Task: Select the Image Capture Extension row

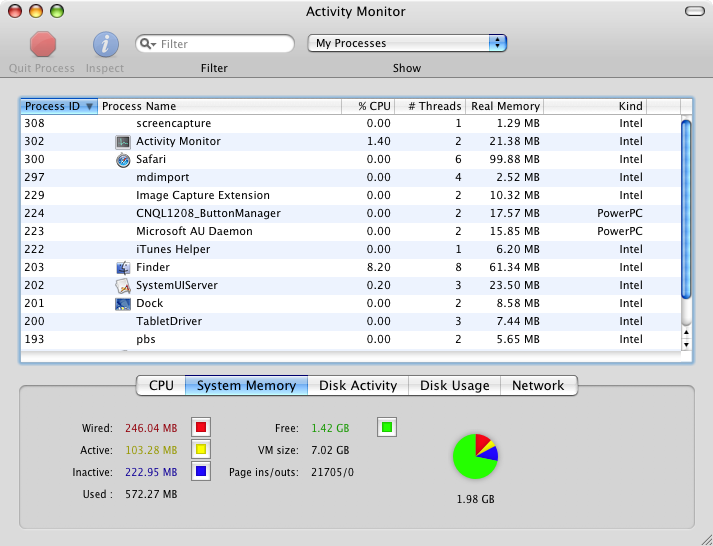Action: (351, 195)
